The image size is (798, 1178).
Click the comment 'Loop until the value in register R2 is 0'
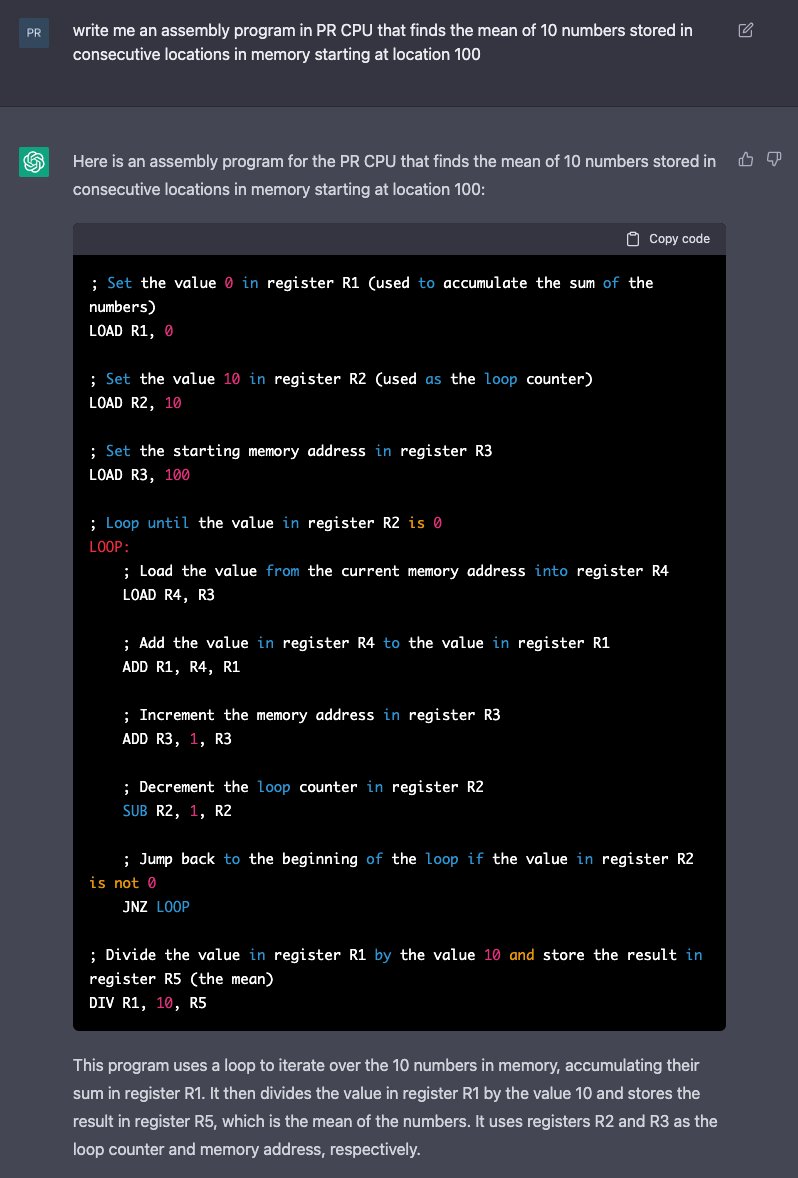click(265, 523)
